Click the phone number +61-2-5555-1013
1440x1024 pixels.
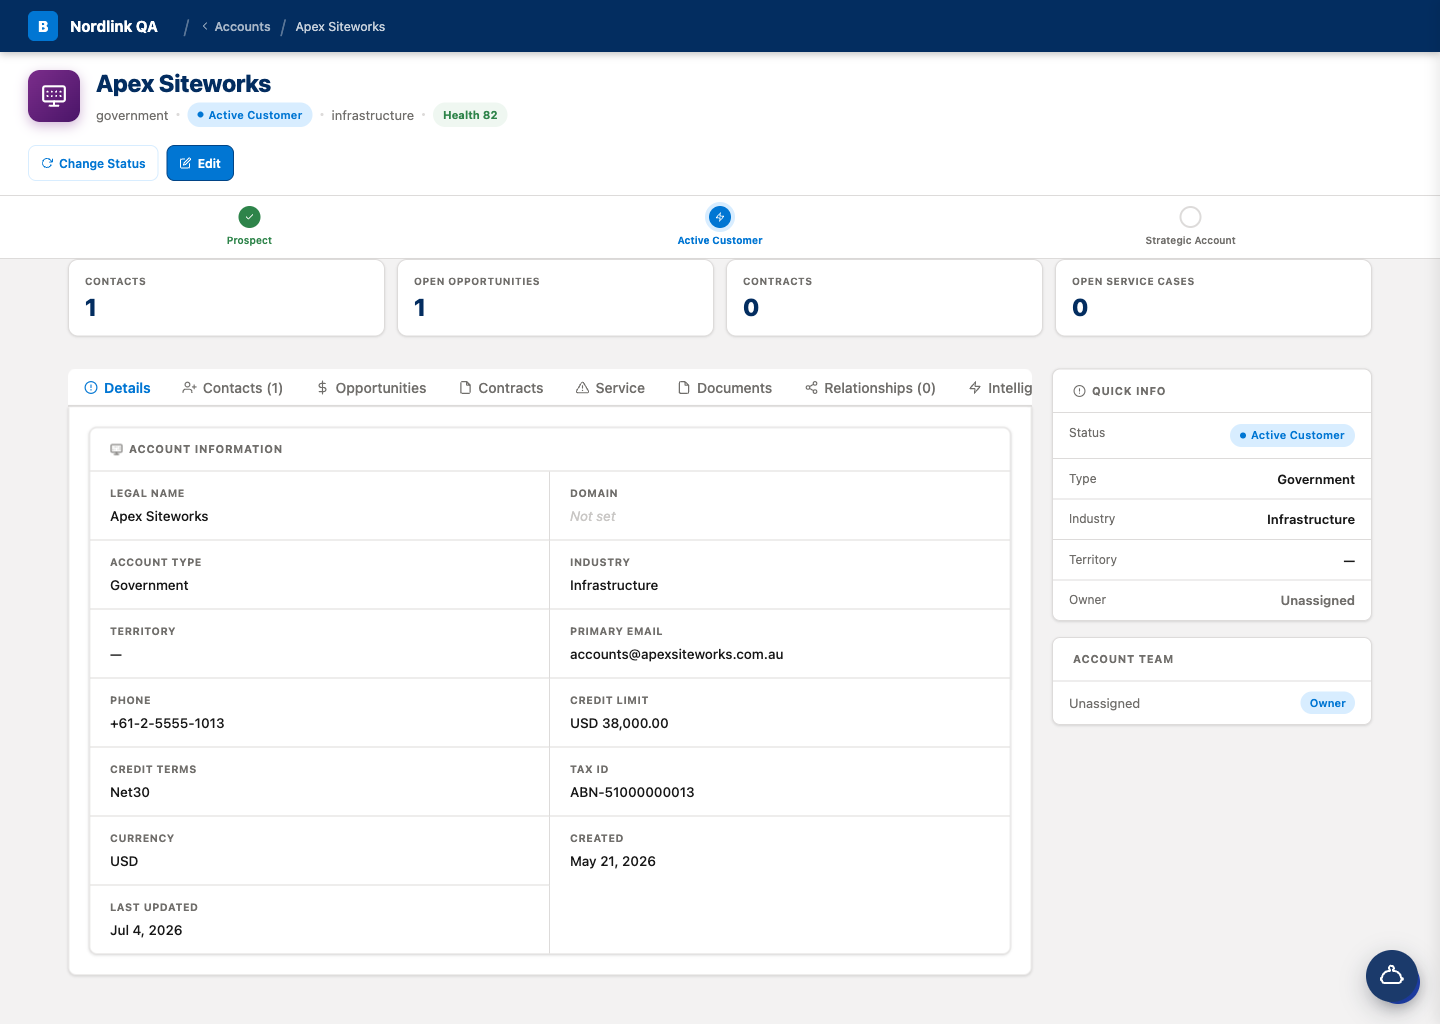[167, 723]
